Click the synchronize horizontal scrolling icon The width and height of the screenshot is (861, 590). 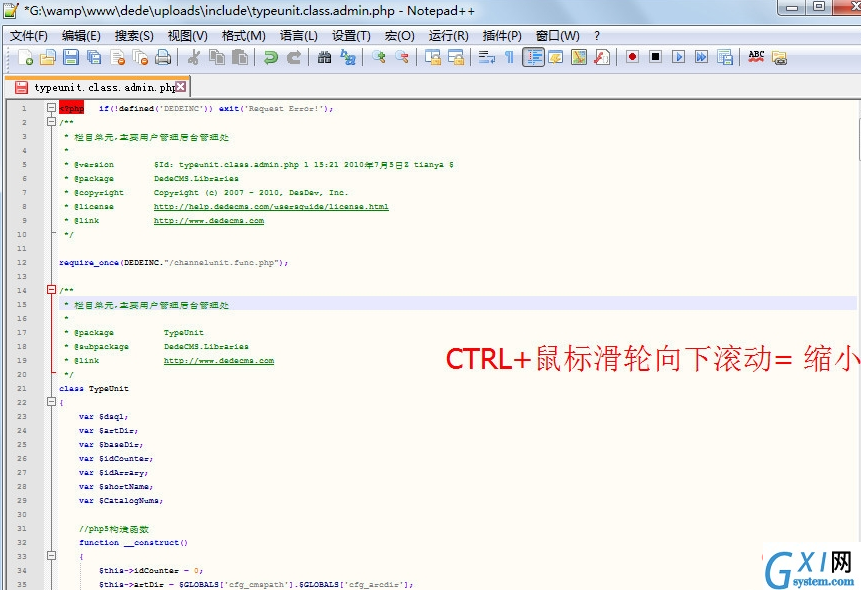(x=456, y=57)
